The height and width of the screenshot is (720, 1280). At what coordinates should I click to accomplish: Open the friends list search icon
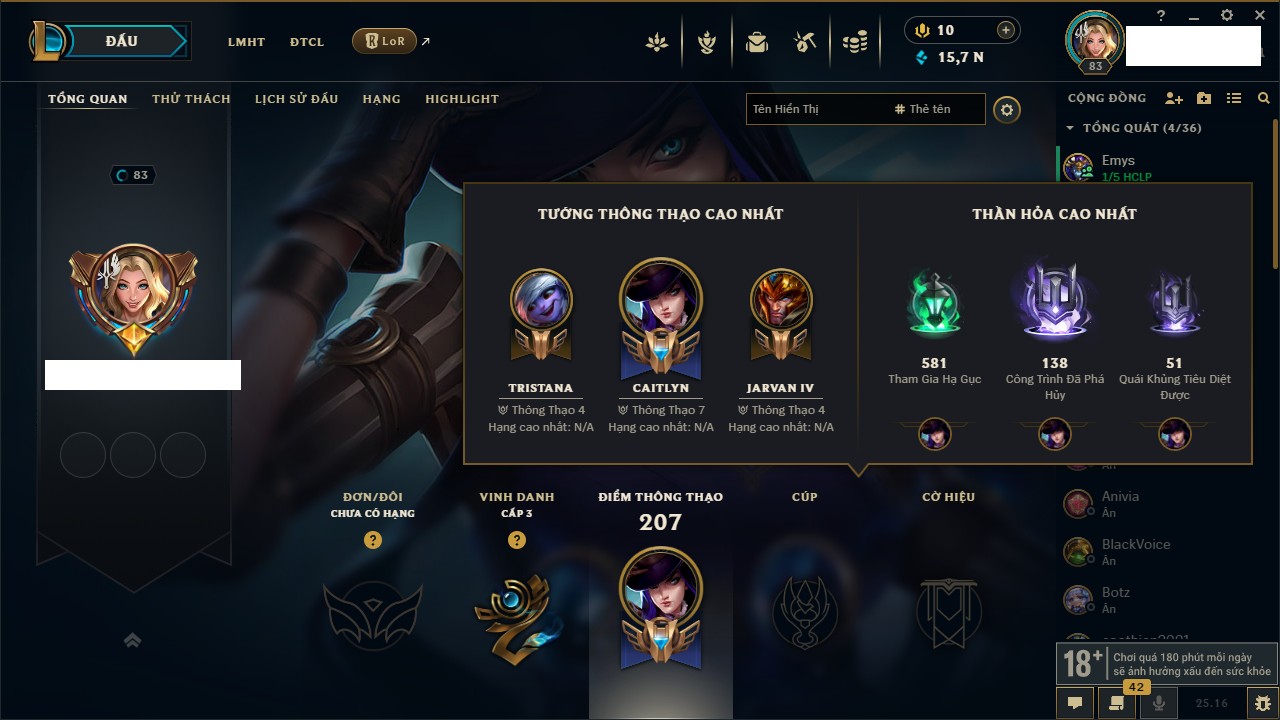click(1264, 98)
